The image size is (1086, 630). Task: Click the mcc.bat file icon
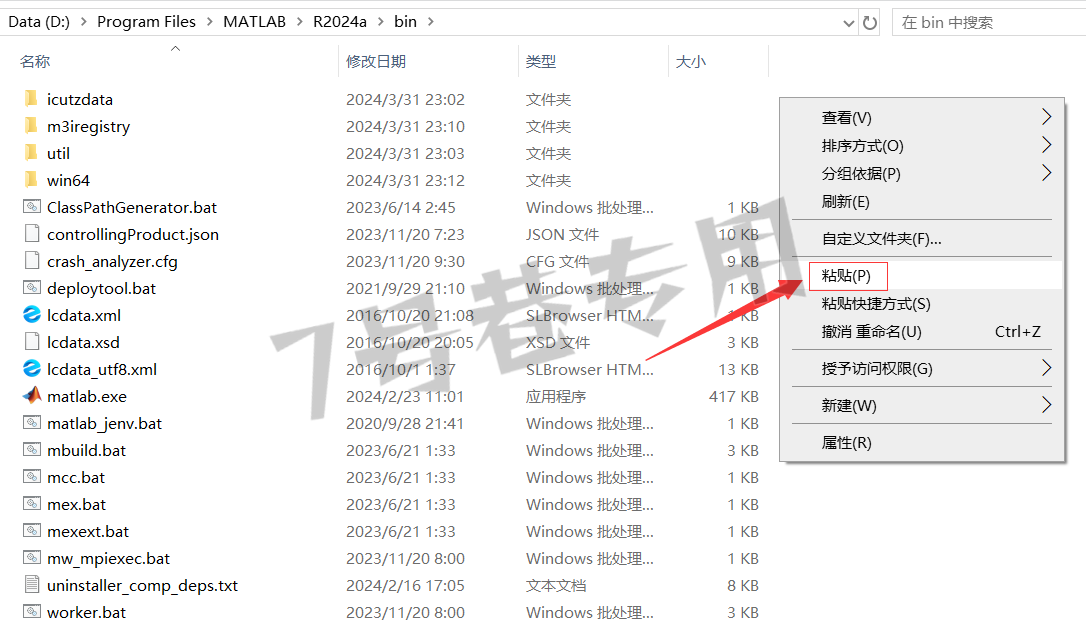tap(32, 477)
